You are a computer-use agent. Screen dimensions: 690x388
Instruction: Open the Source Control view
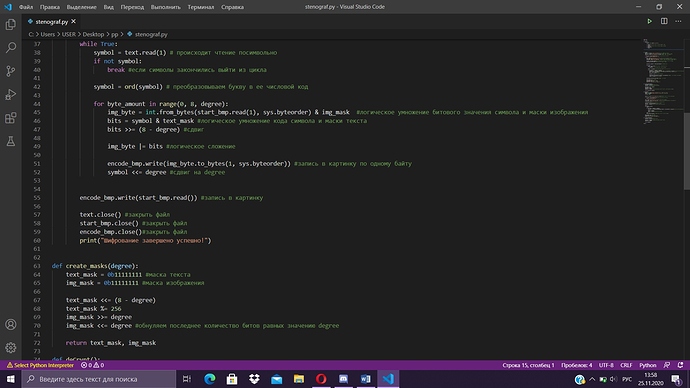(x=11, y=71)
